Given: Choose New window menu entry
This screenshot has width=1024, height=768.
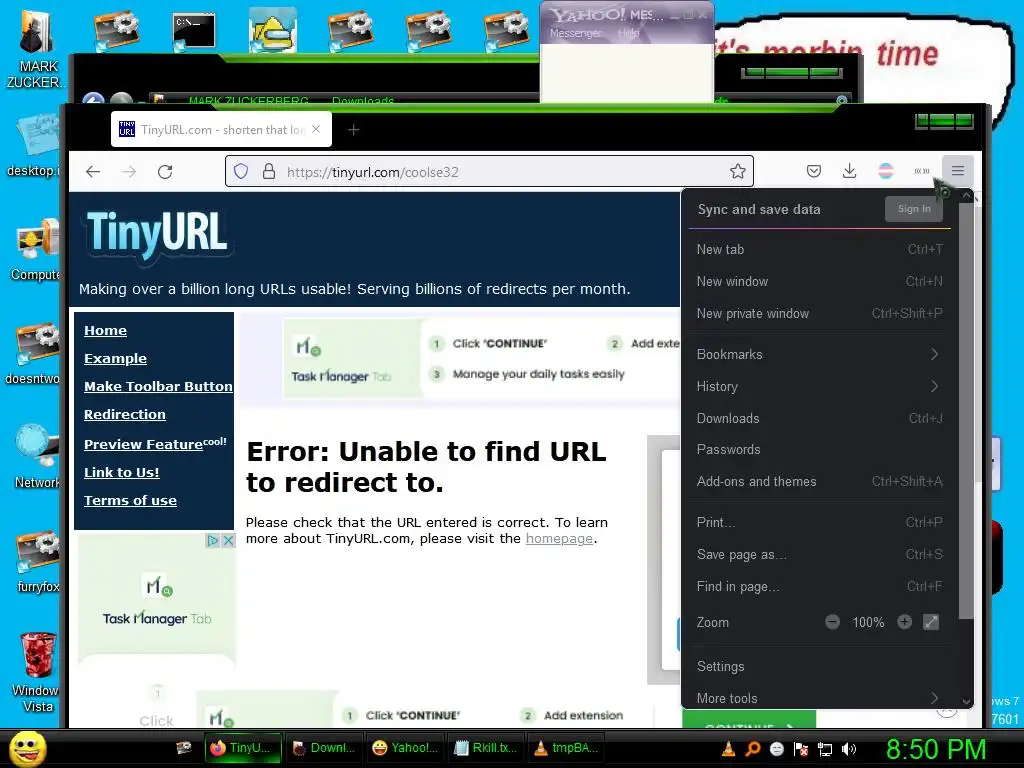Looking at the screenshot, I should [x=819, y=281].
